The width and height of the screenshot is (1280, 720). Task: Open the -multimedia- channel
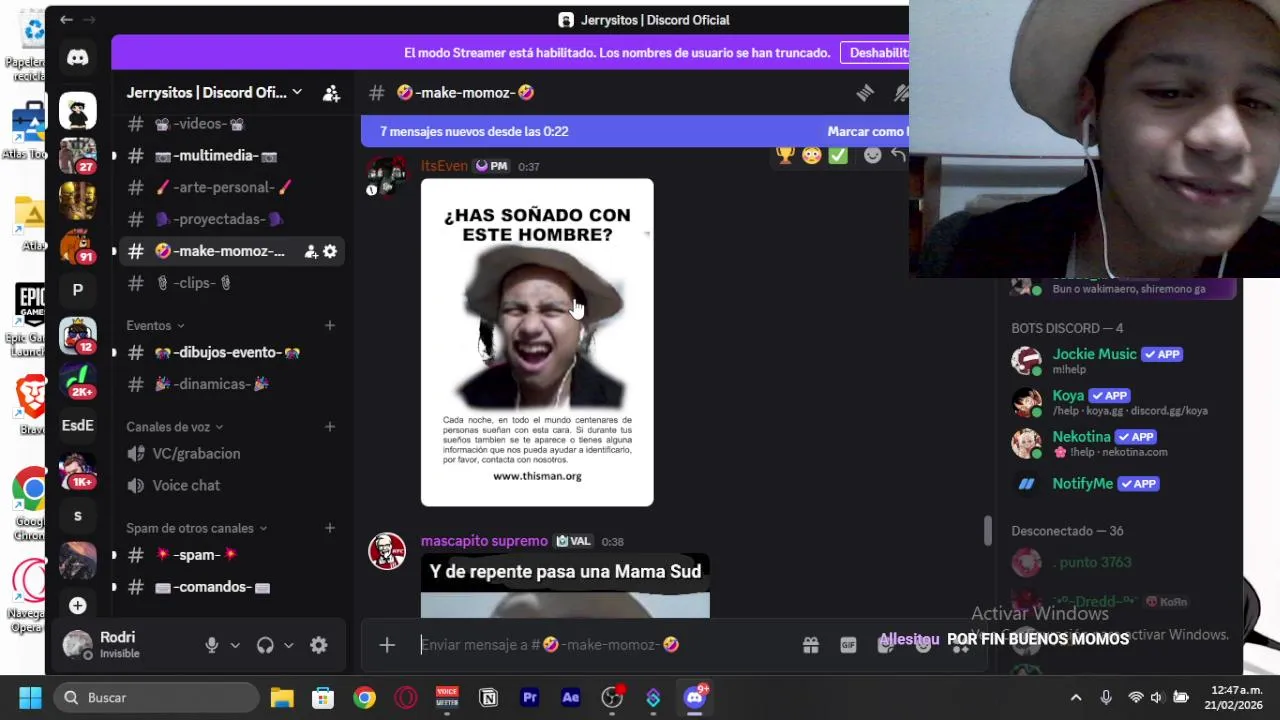coord(231,156)
